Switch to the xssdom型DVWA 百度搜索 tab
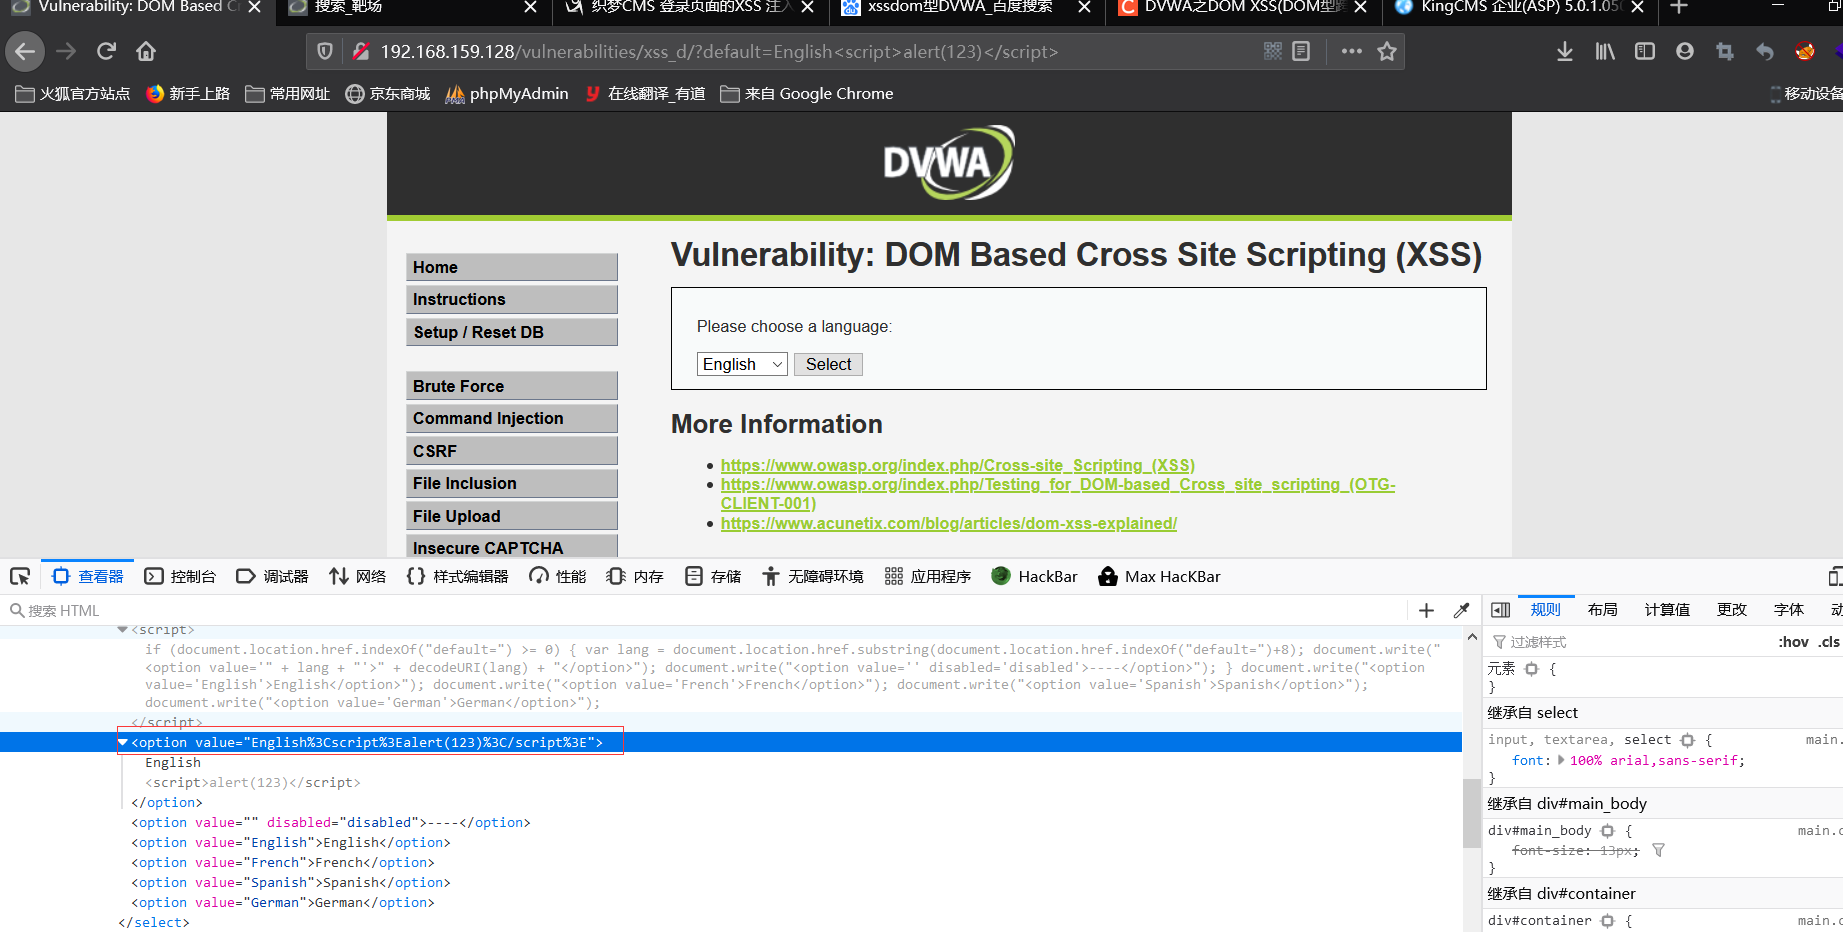 (x=966, y=8)
